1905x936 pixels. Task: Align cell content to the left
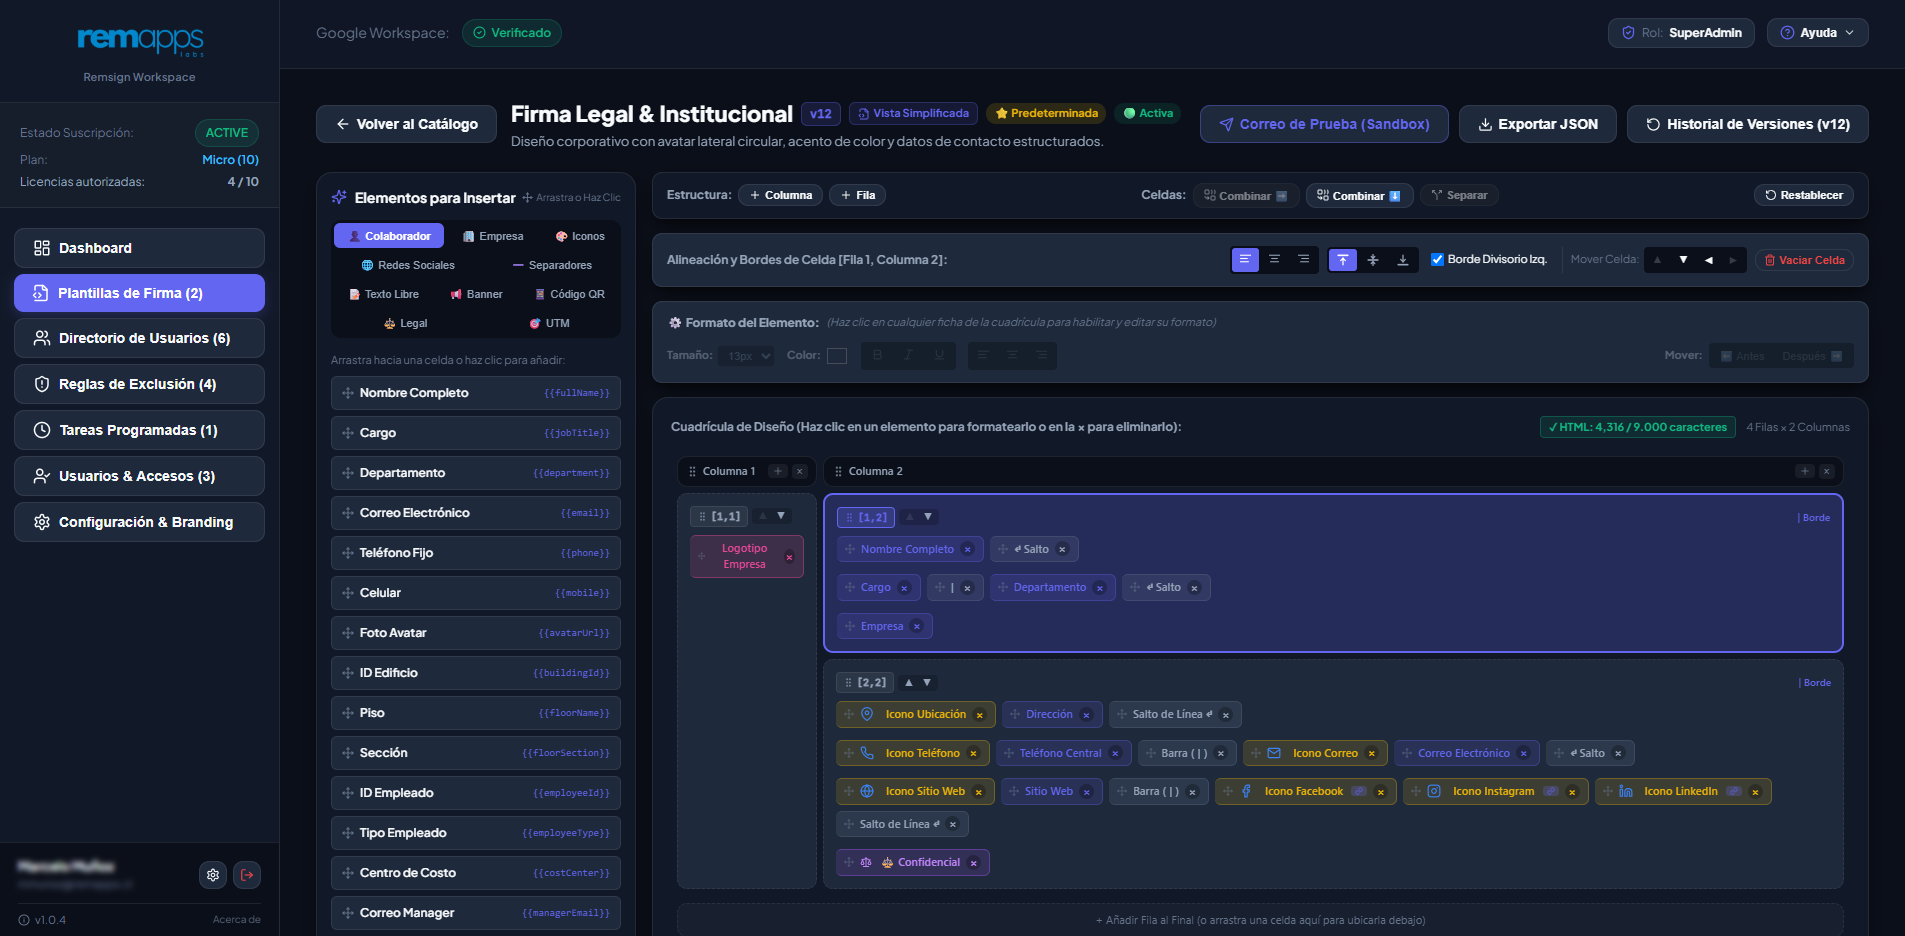(1245, 260)
